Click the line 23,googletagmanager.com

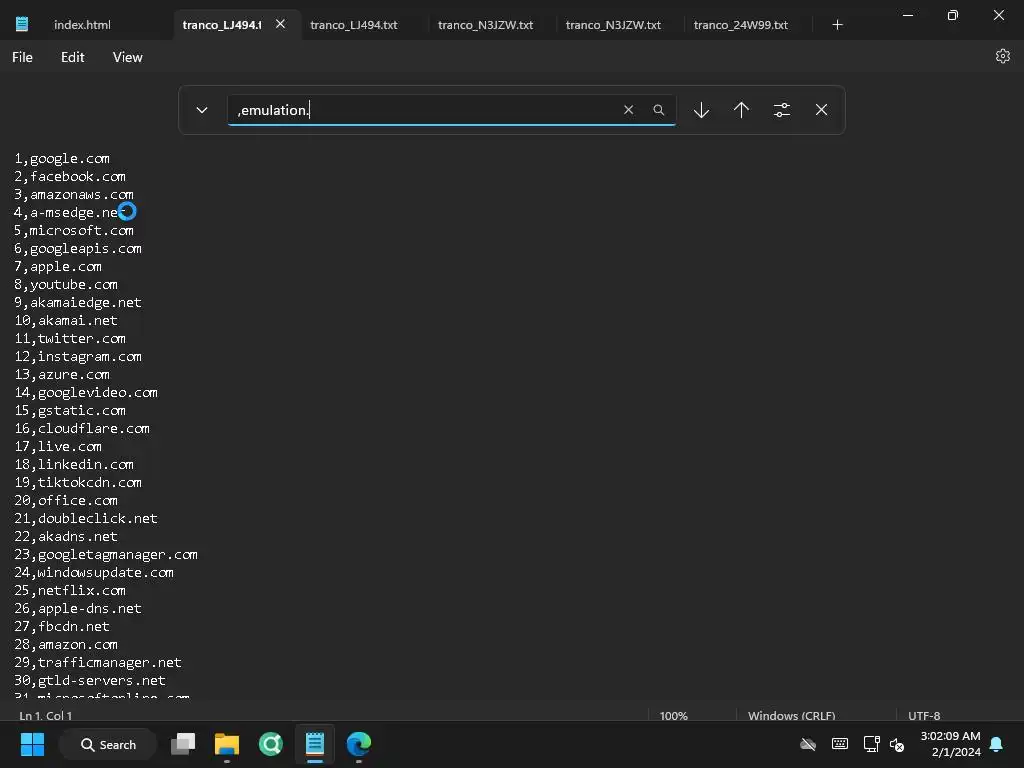point(106,554)
